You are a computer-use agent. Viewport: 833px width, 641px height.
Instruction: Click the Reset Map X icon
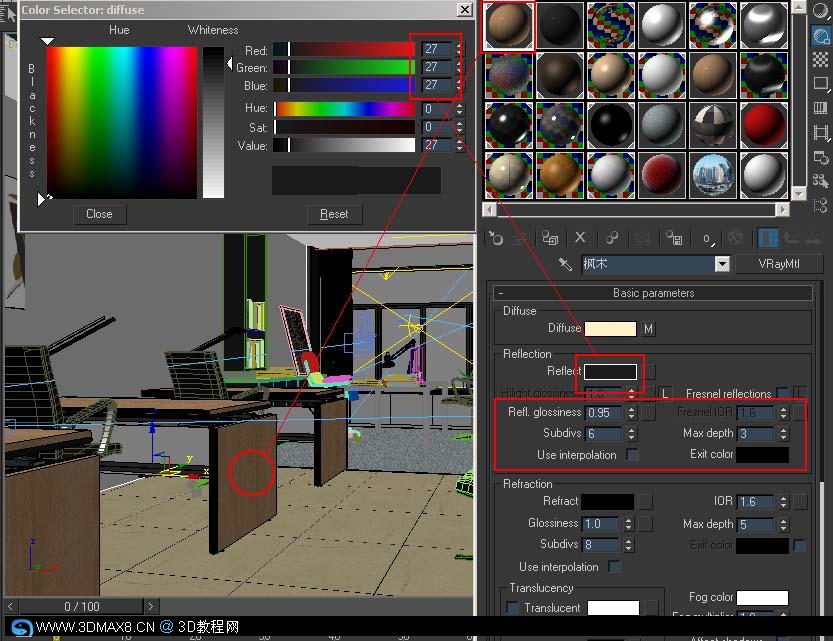tap(580, 238)
